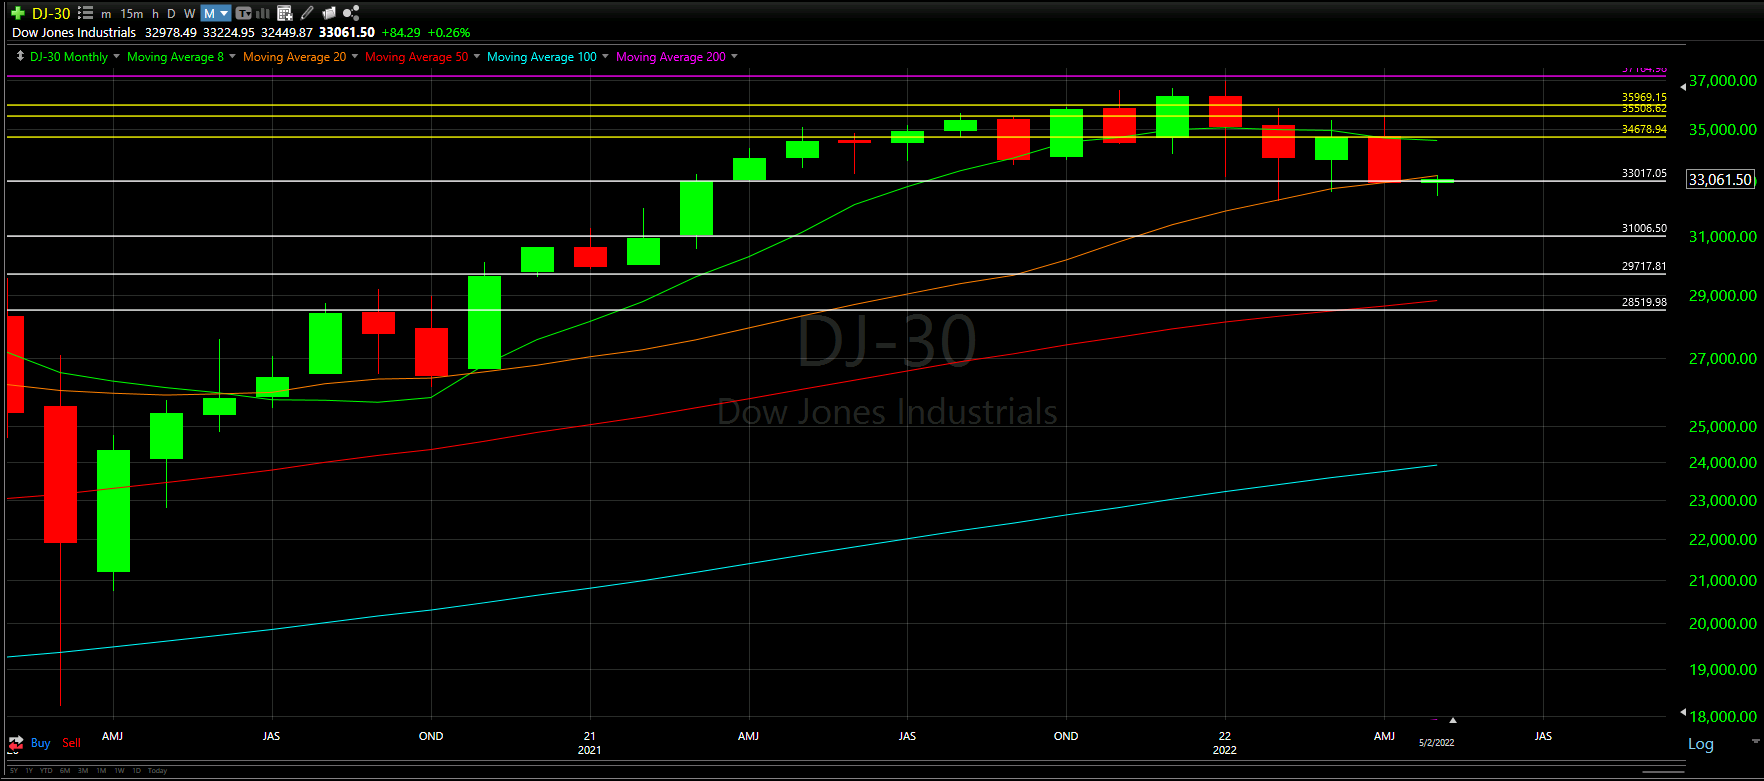Click the horizontal scrollbar thumb at the bottom right
Screen dimensions: 1764x781
(1664, 771)
